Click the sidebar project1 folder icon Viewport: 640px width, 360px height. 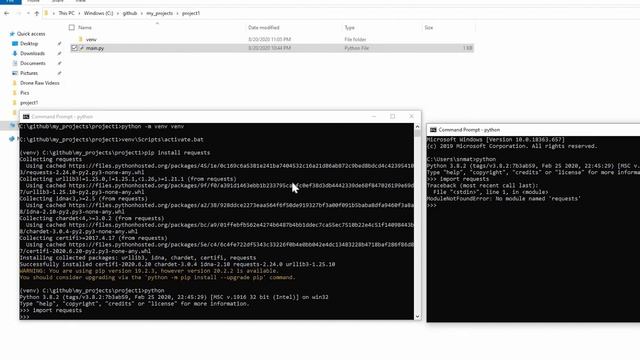point(15,103)
